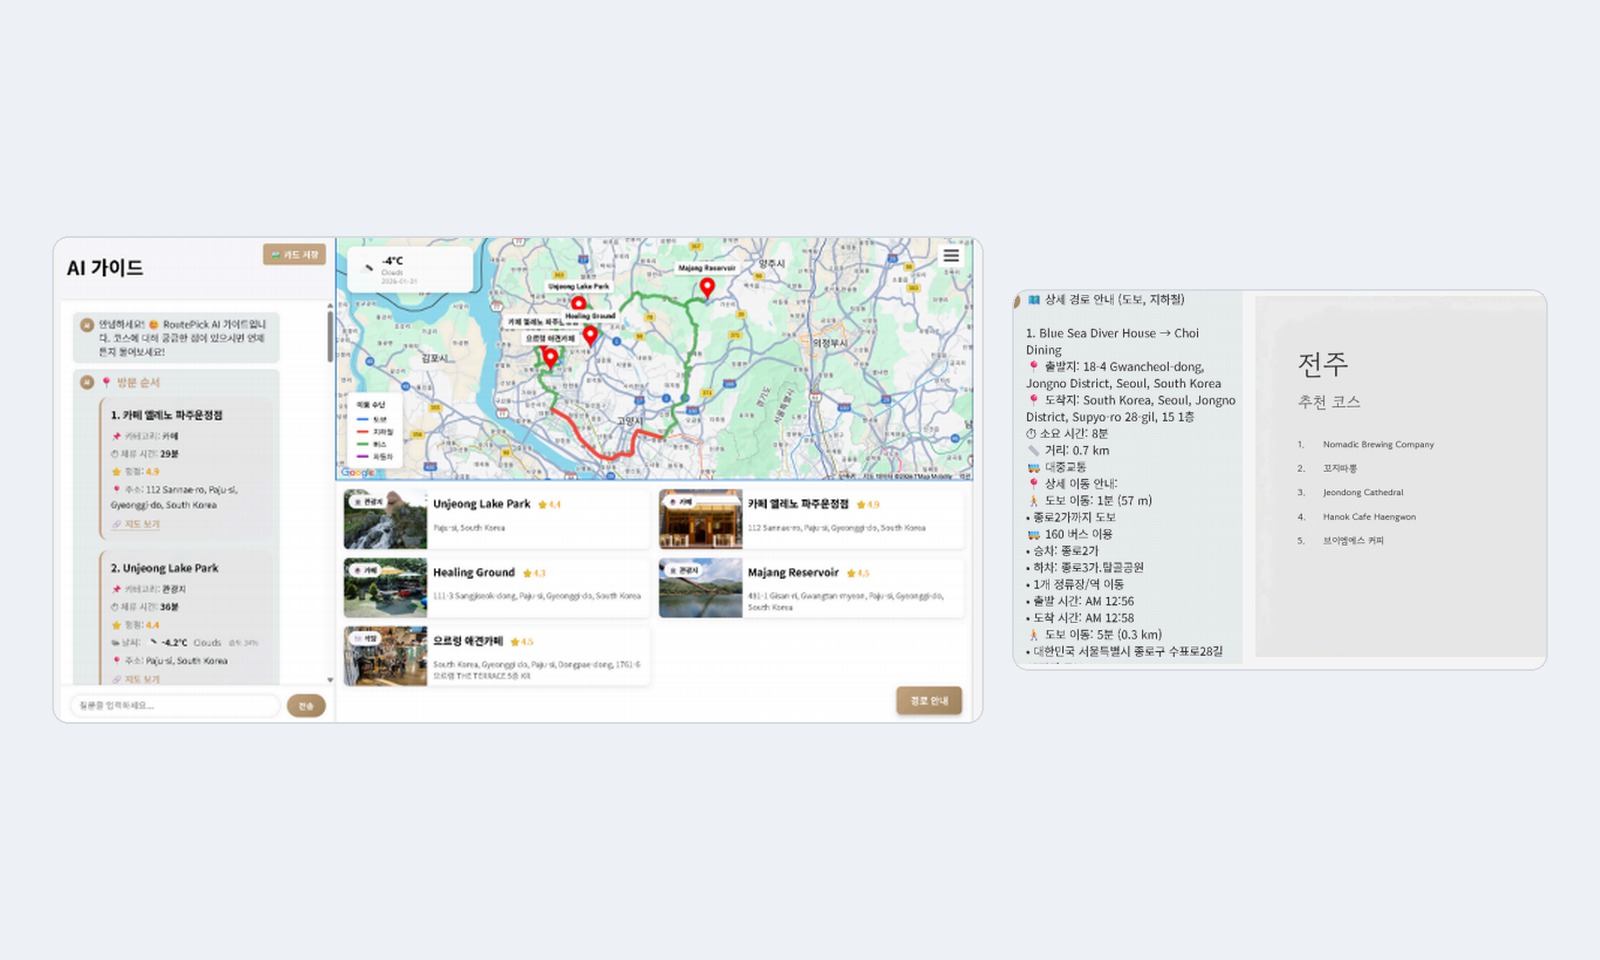Click the 'AI 가이드' panel heading
The height and width of the screenshot is (960, 1600).
pos(105,268)
